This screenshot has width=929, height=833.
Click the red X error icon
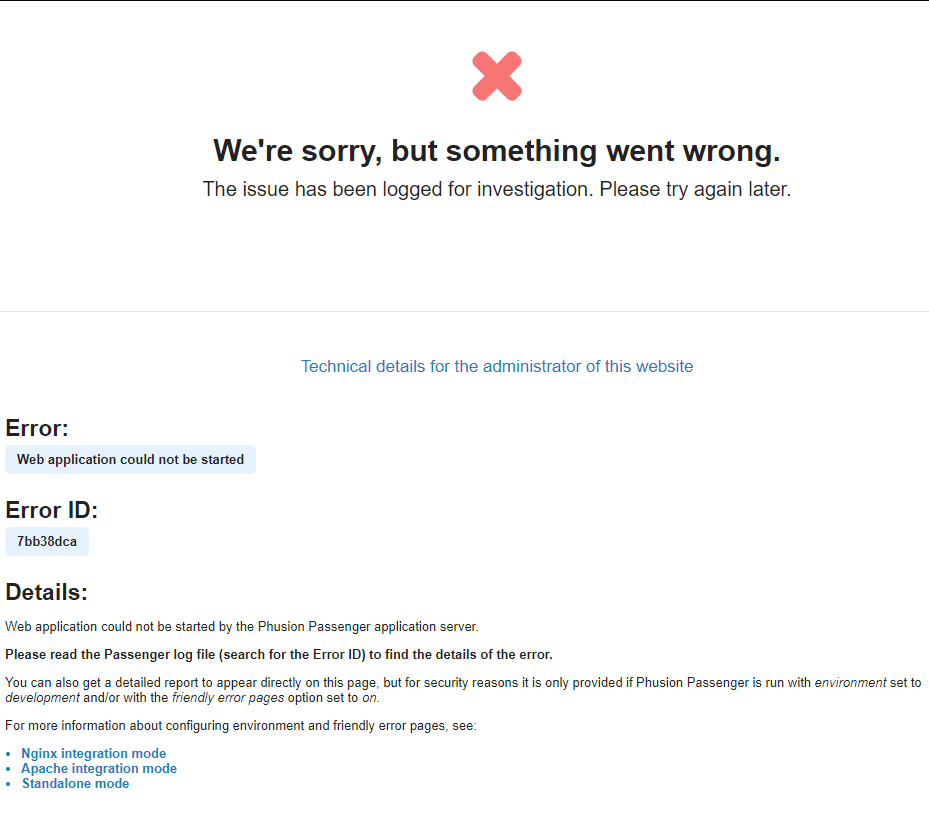(x=497, y=76)
